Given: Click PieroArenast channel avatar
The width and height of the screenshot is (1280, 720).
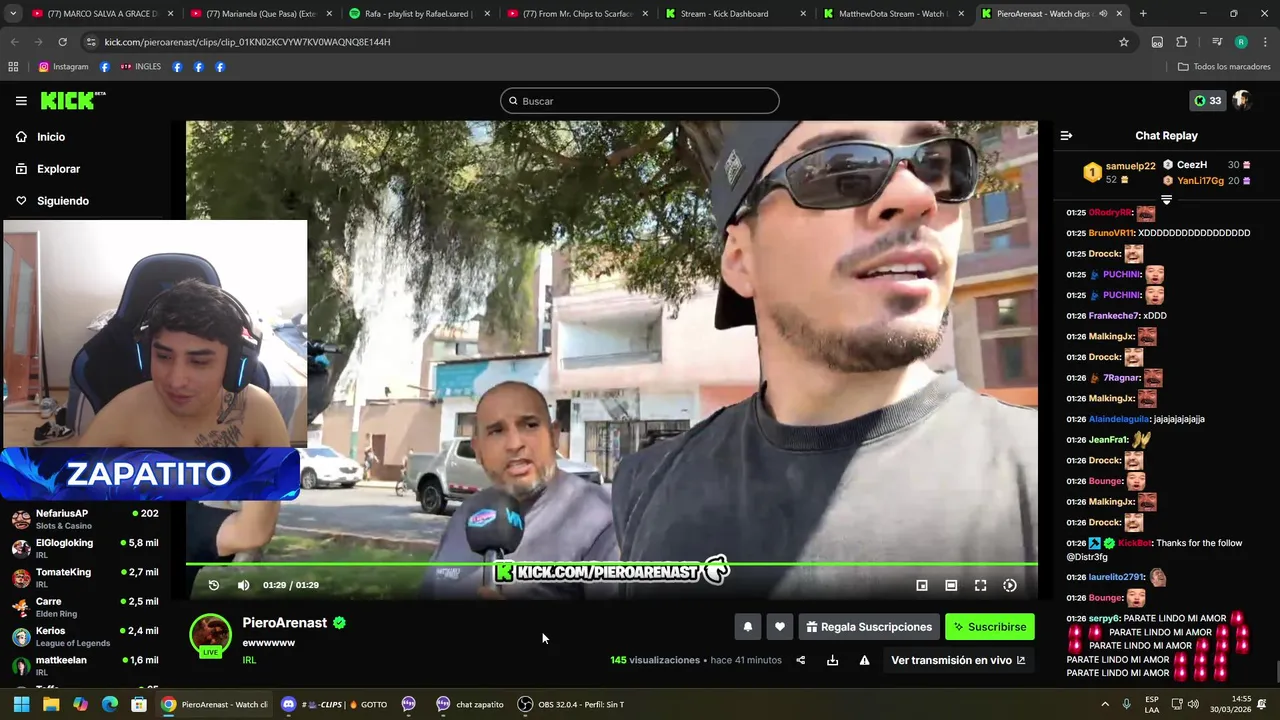Looking at the screenshot, I should (211, 636).
